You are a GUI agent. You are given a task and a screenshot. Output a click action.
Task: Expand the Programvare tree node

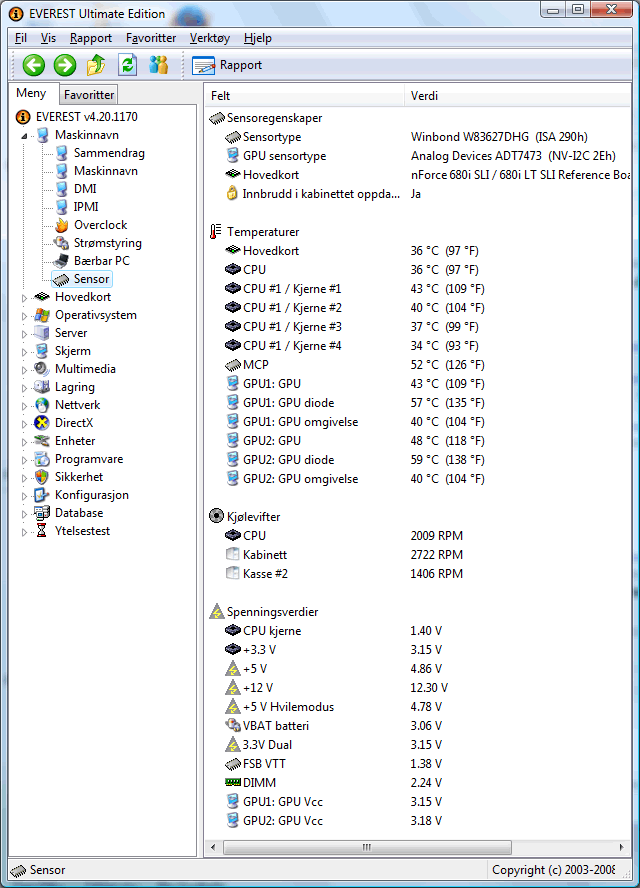(x=24, y=460)
